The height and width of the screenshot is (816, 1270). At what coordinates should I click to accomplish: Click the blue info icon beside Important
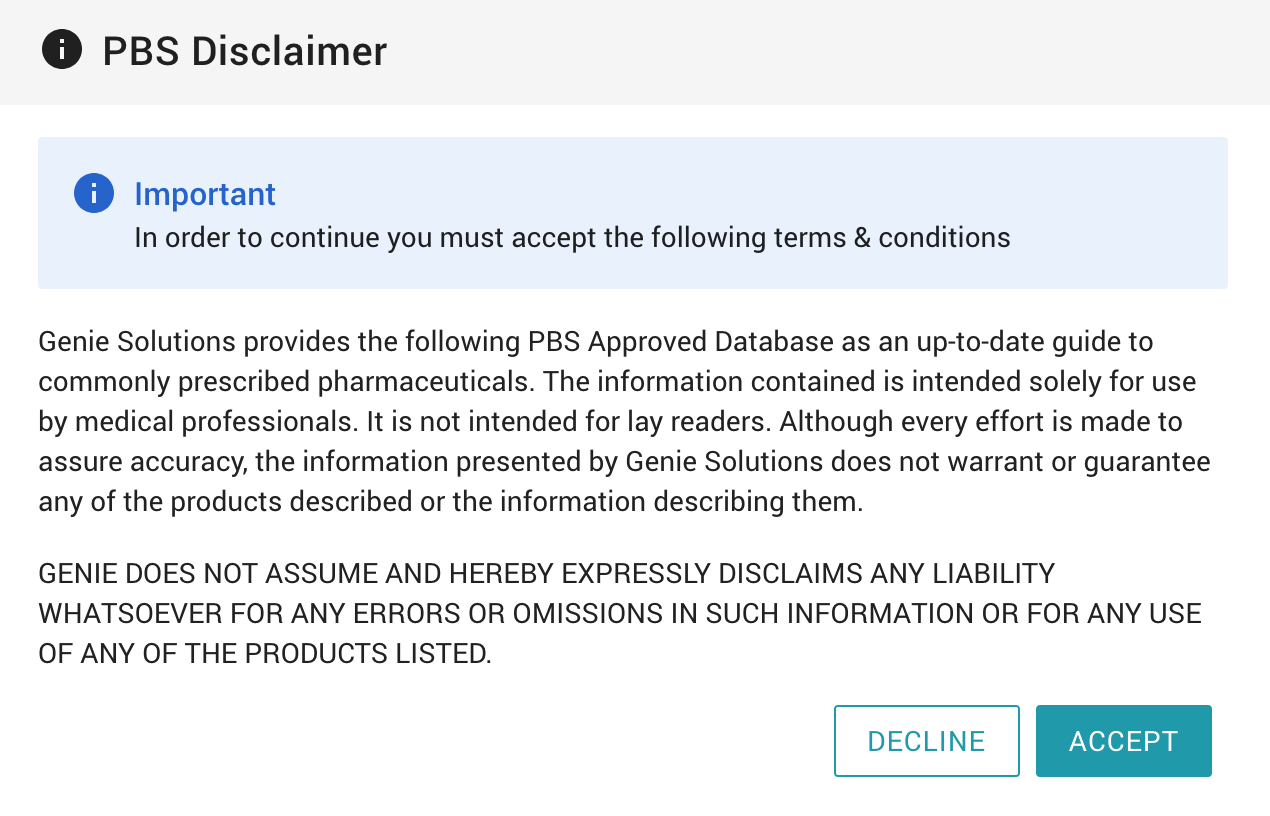[x=94, y=193]
